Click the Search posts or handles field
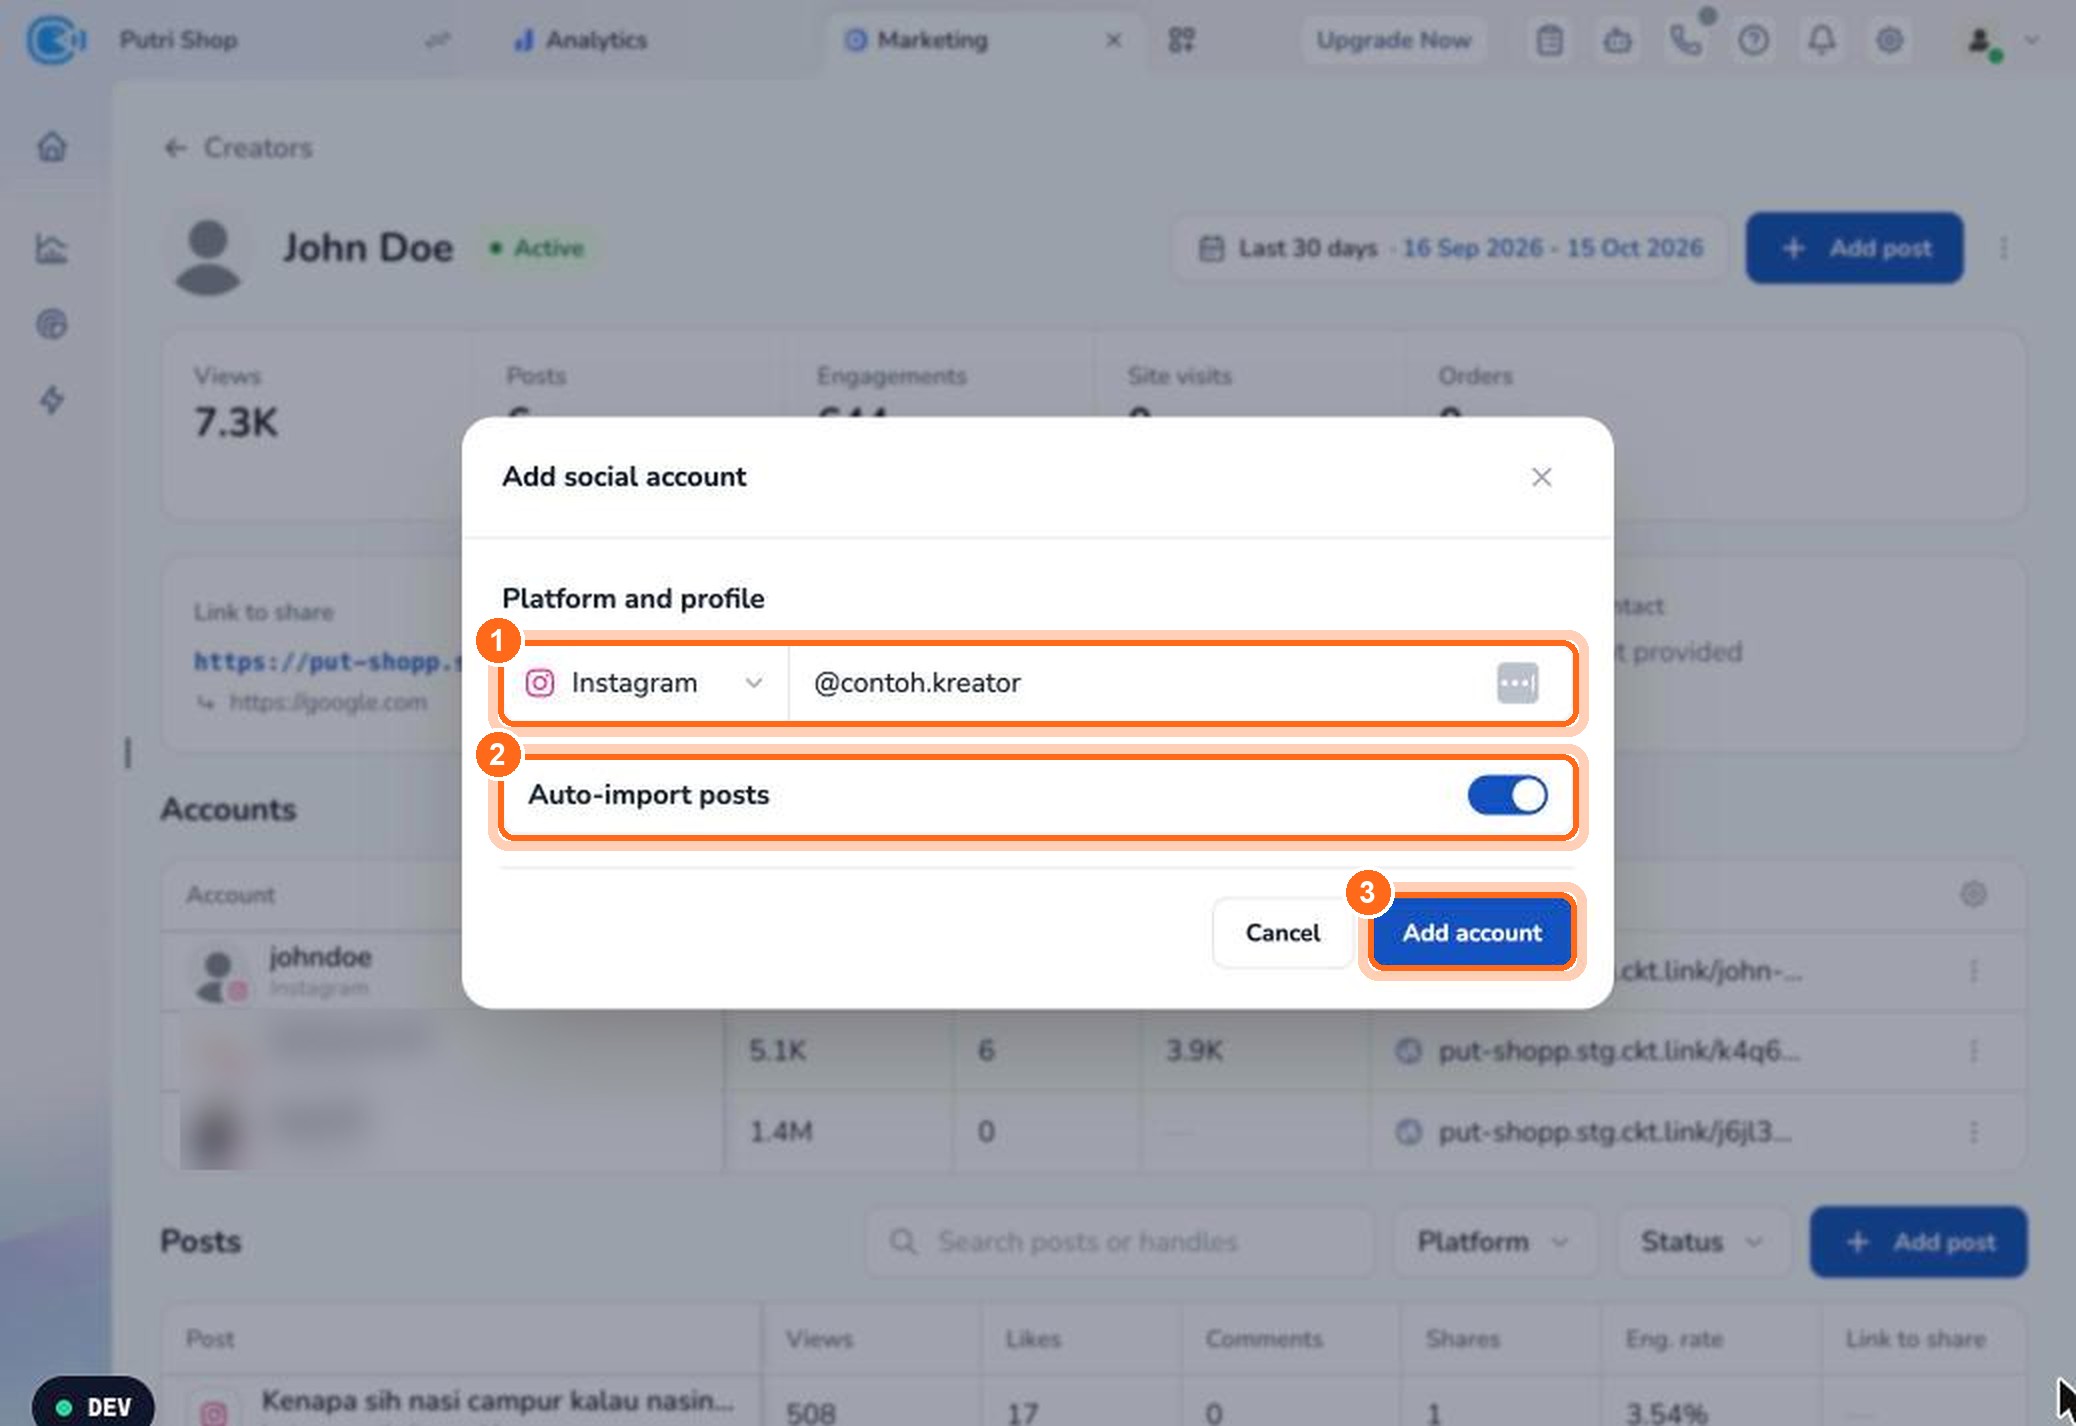This screenshot has width=2076, height=1426. tap(1120, 1242)
